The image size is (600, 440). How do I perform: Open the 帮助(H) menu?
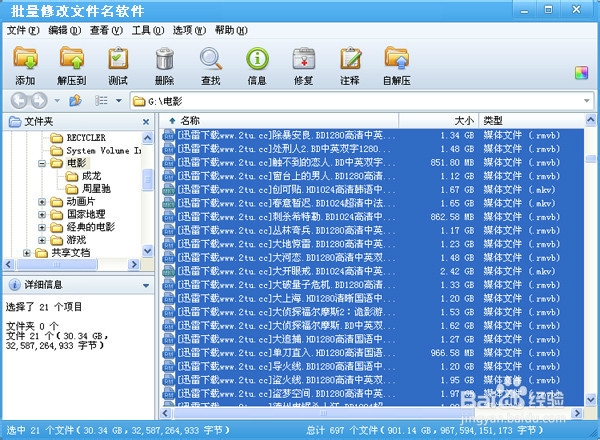tap(231, 30)
